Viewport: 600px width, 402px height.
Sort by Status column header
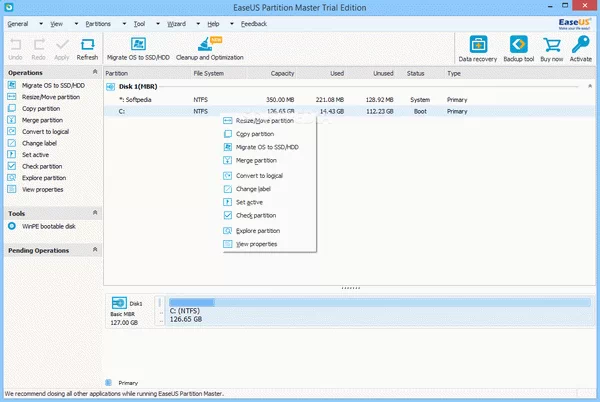[420, 73]
